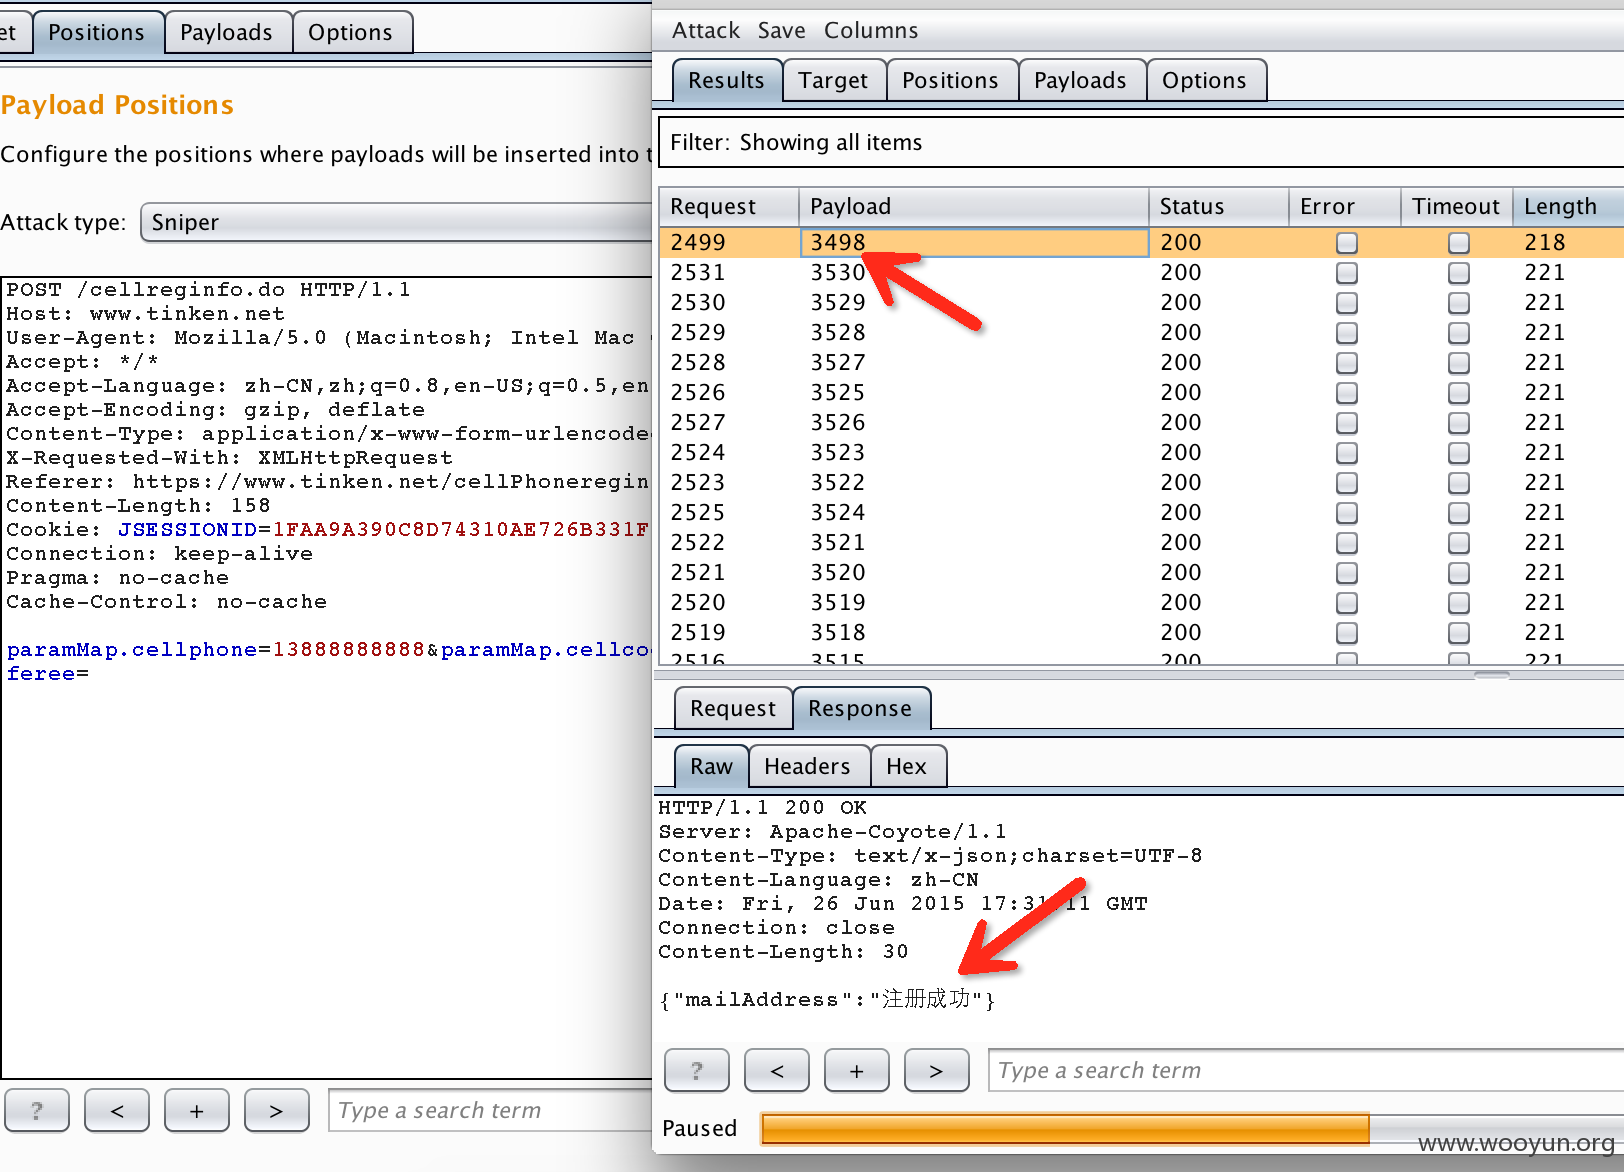This screenshot has width=1624, height=1172.
Task: Toggle Error checkbox for request 2526
Action: coord(1347,392)
